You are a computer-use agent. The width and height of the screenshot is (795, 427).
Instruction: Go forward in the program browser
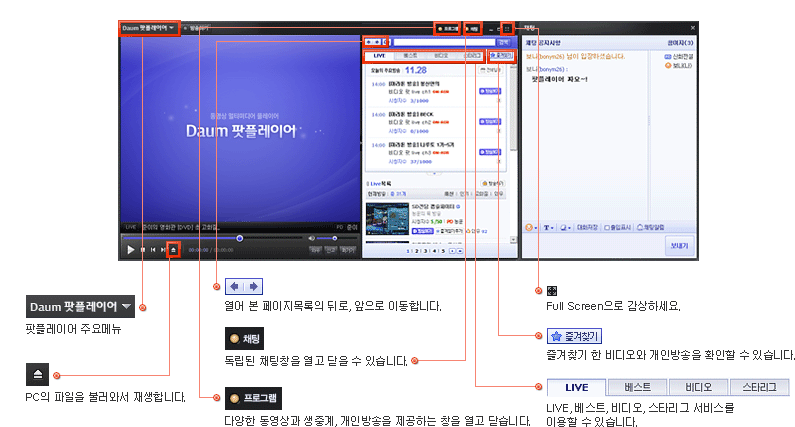377,42
